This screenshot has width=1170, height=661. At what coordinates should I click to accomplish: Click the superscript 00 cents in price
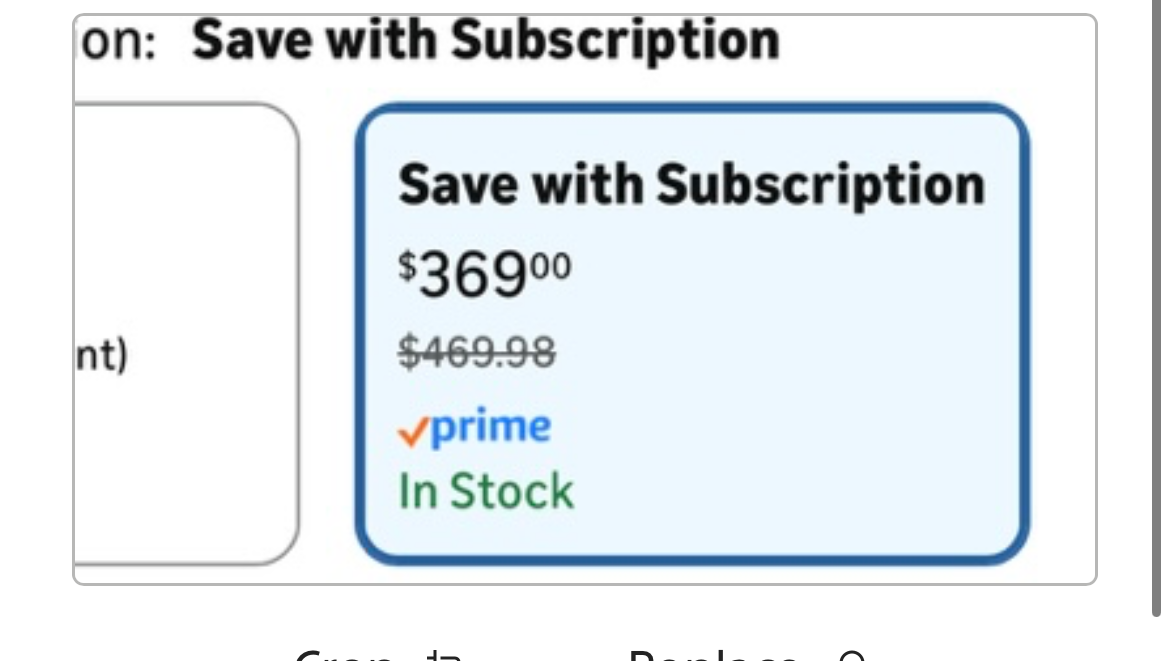click(x=556, y=265)
